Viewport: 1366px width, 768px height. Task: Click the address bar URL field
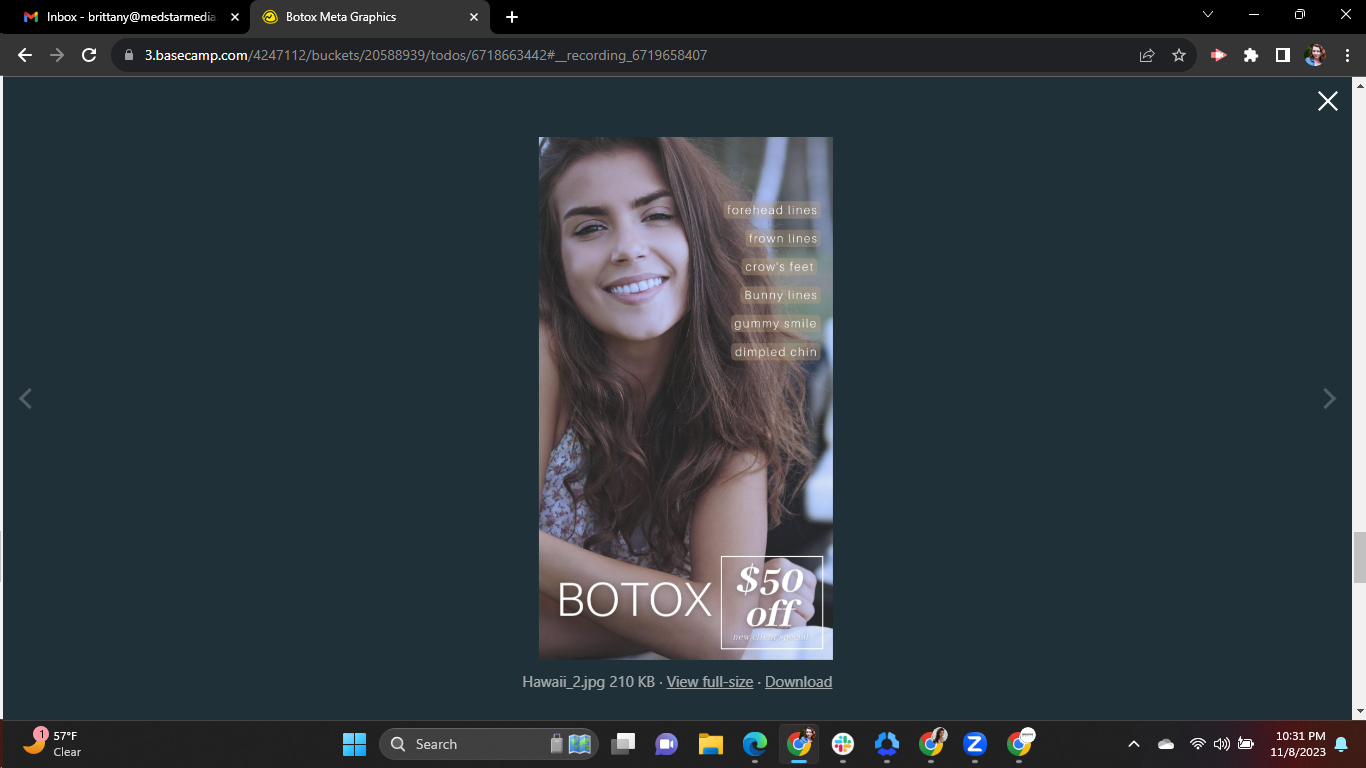click(x=630, y=55)
